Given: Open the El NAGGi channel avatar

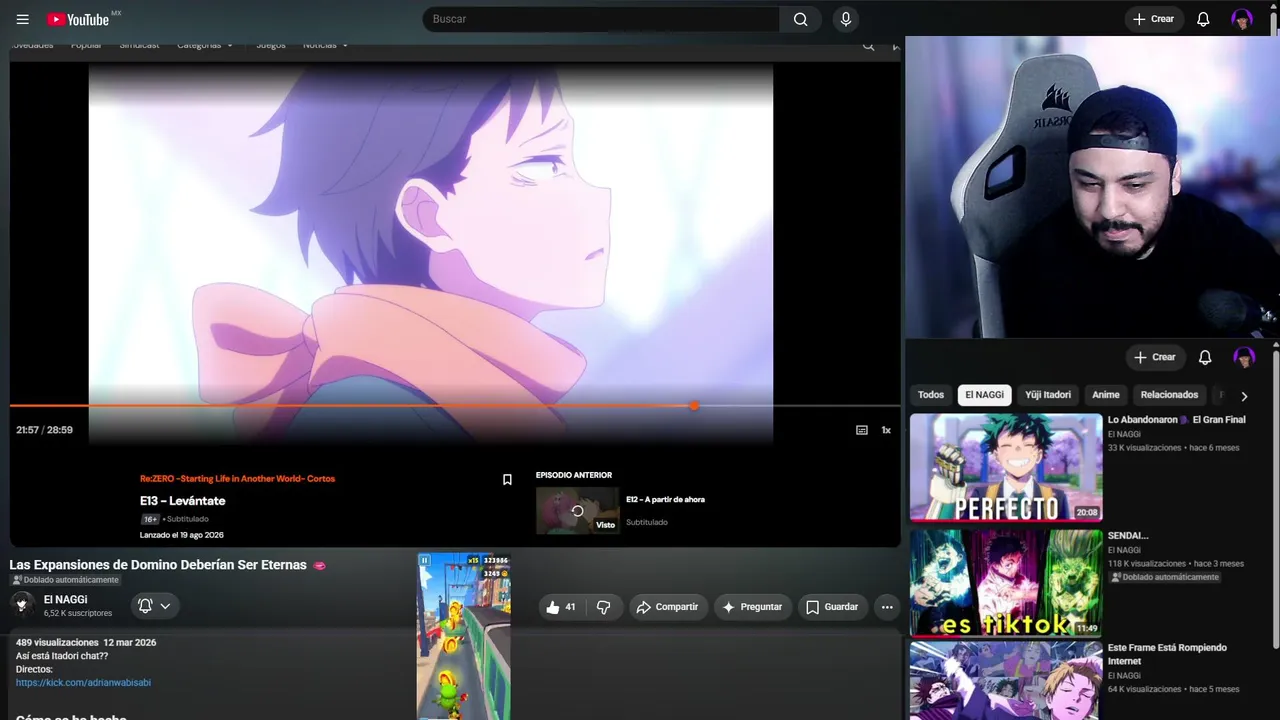Looking at the screenshot, I should pyautogui.click(x=22, y=604).
